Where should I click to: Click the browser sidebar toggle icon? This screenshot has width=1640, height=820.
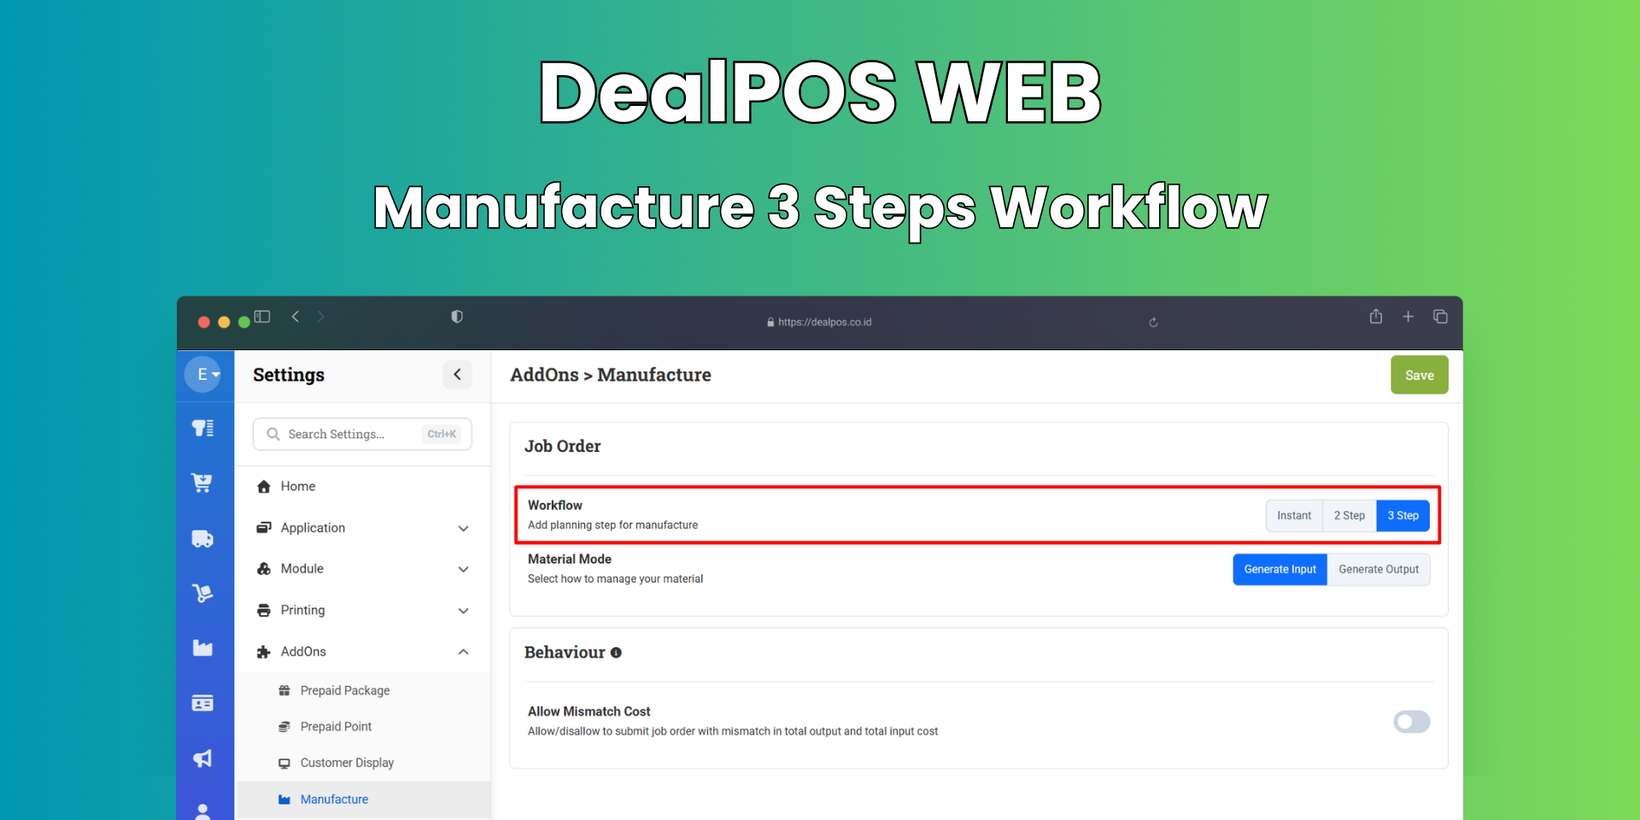pyautogui.click(x=262, y=317)
